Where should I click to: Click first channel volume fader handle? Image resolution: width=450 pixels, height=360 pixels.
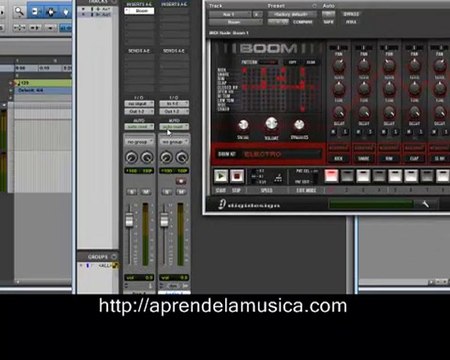129,220
